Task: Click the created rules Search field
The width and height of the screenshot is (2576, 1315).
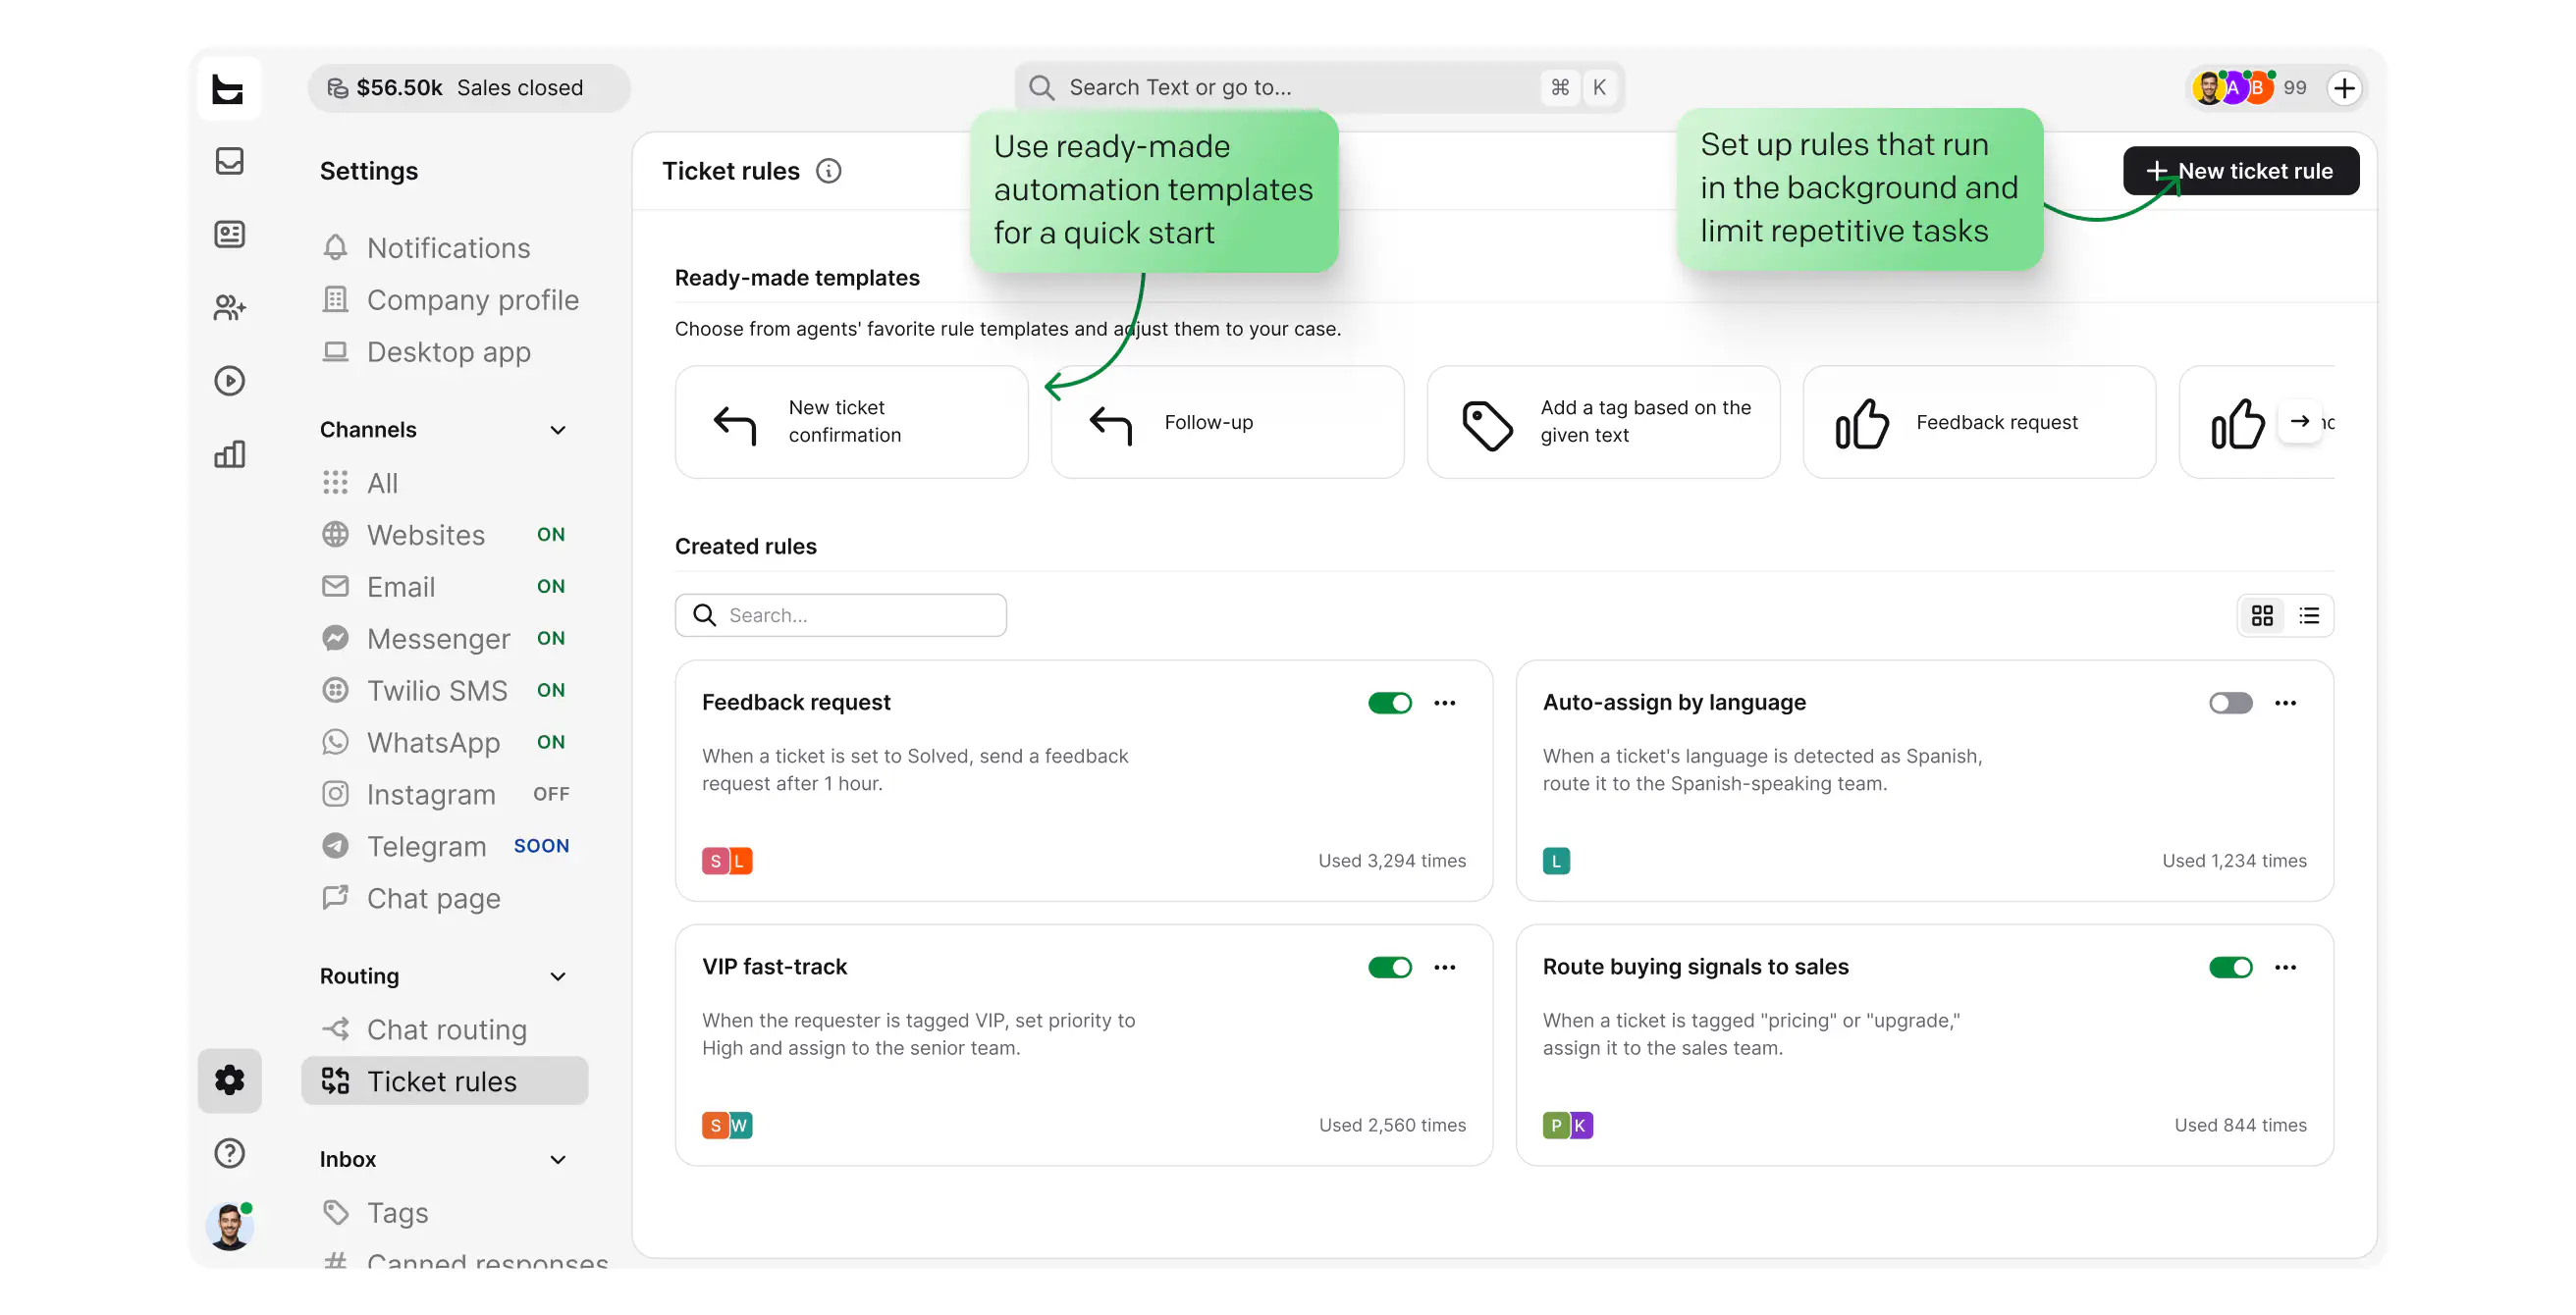Action: click(x=840, y=615)
